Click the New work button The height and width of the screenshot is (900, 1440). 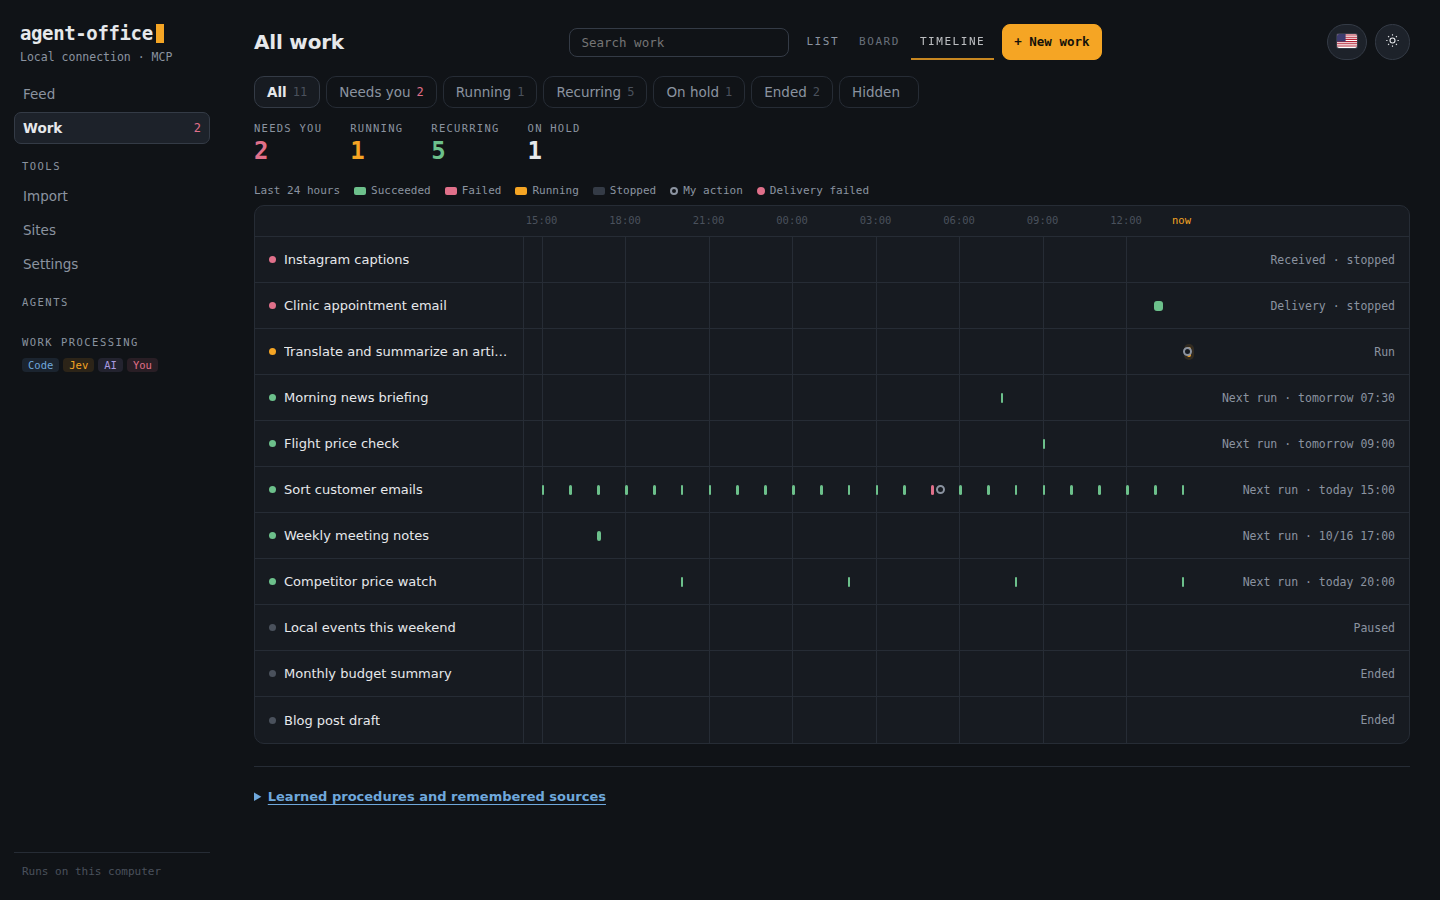pos(1052,42)
